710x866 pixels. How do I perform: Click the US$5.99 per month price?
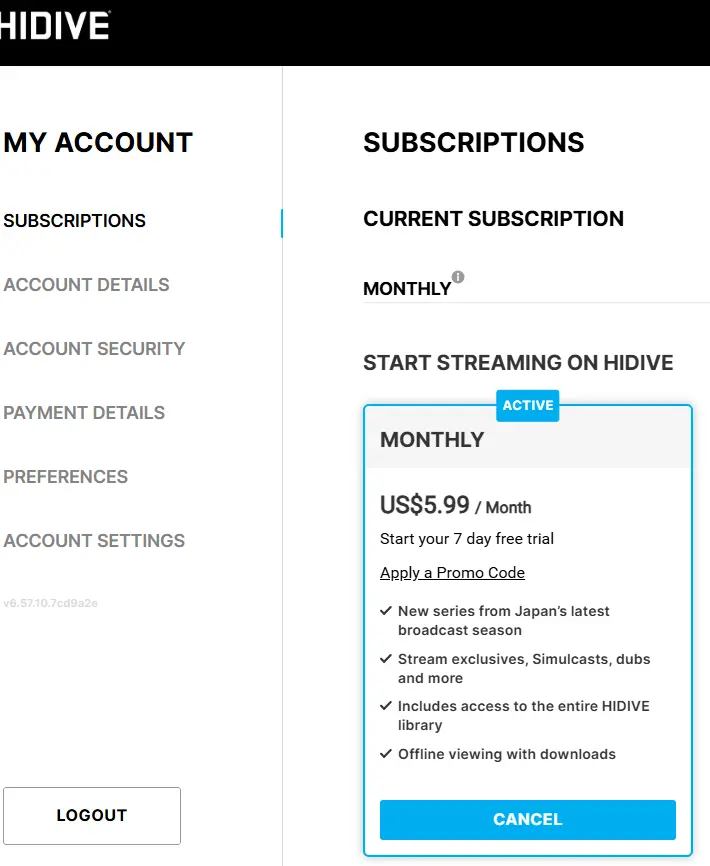[x=455, y=505]
